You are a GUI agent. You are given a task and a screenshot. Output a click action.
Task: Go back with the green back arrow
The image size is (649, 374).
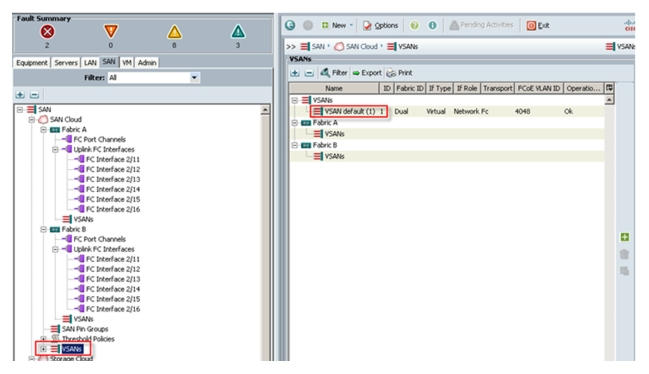tap(290, 25)
